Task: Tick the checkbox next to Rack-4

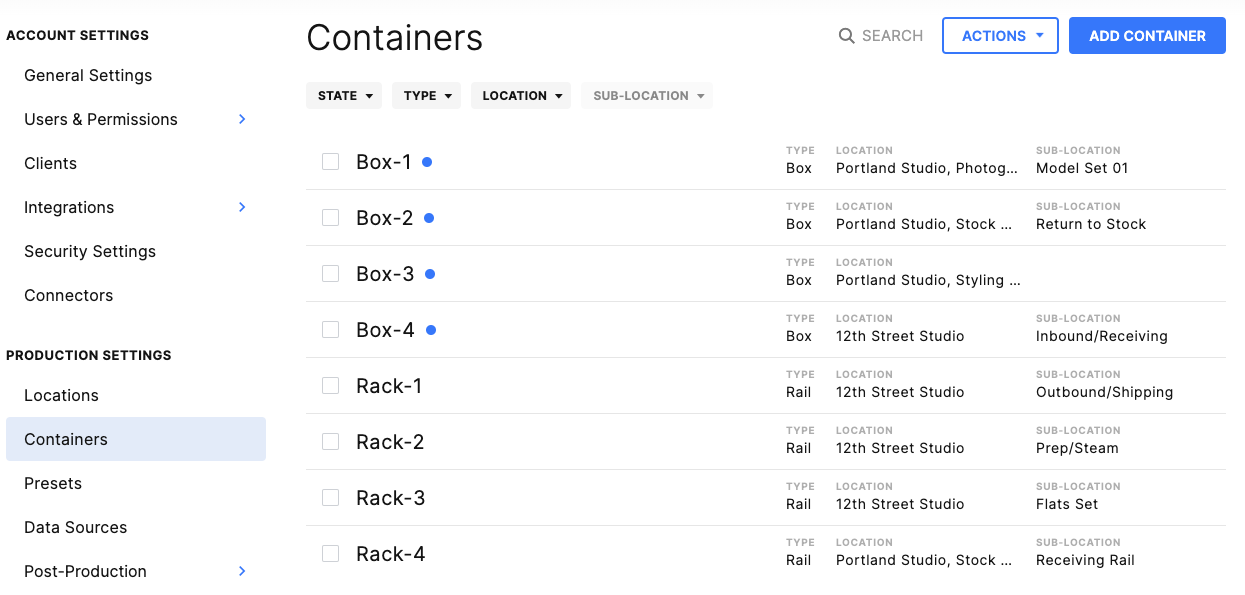Action: point(330,553)
